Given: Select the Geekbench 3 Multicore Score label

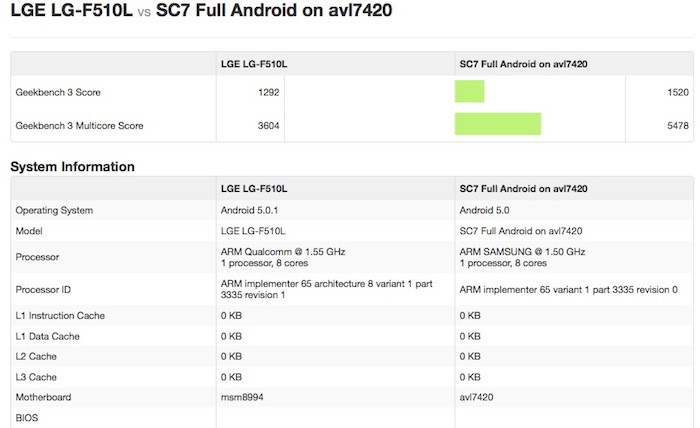Looking at the screenshot, I should 79,125.
